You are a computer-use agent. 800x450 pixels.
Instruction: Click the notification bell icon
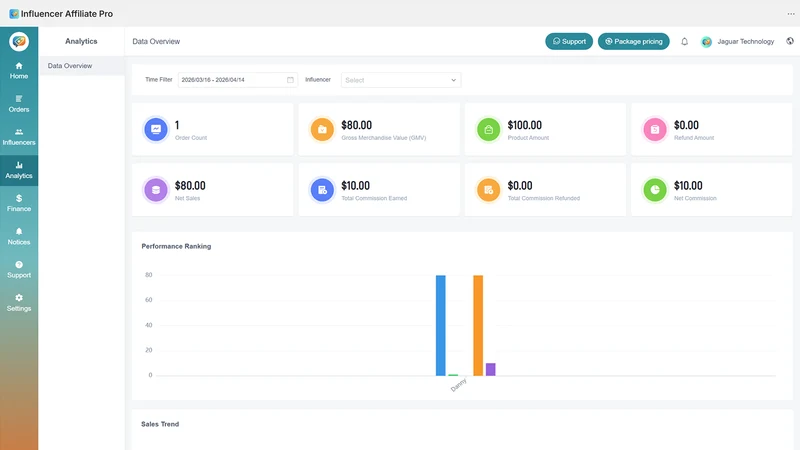[684, 41]
